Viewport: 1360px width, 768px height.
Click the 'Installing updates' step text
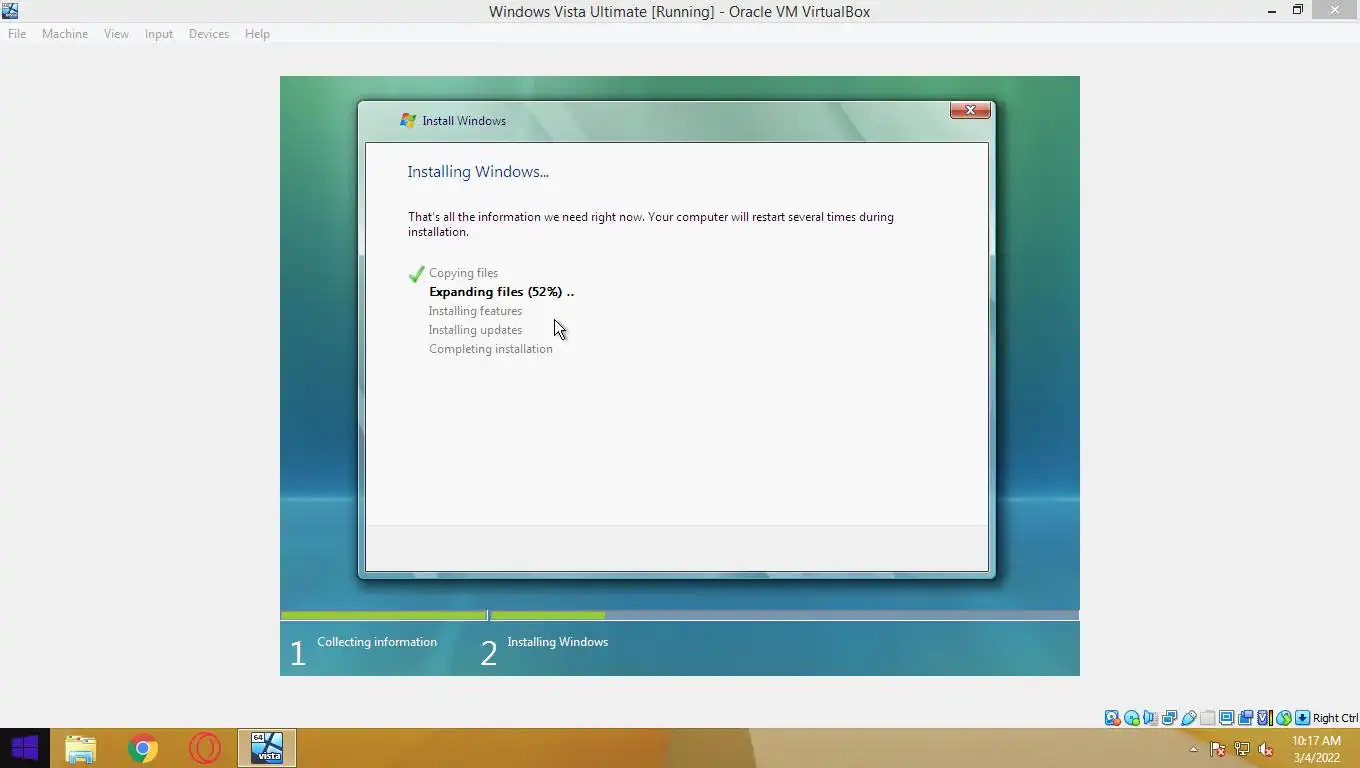[x=475, y=330]
